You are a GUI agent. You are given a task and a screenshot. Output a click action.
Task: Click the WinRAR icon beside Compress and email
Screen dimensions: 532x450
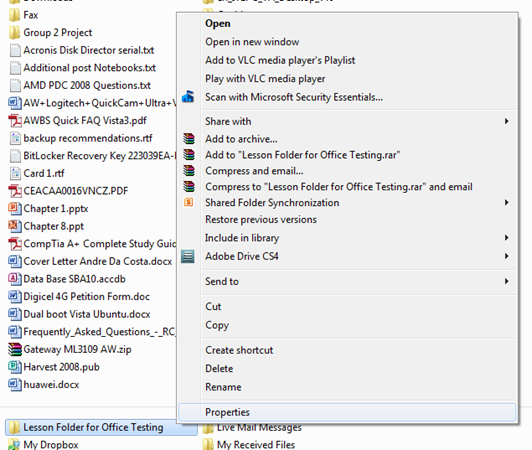click(x=189, y=171)
